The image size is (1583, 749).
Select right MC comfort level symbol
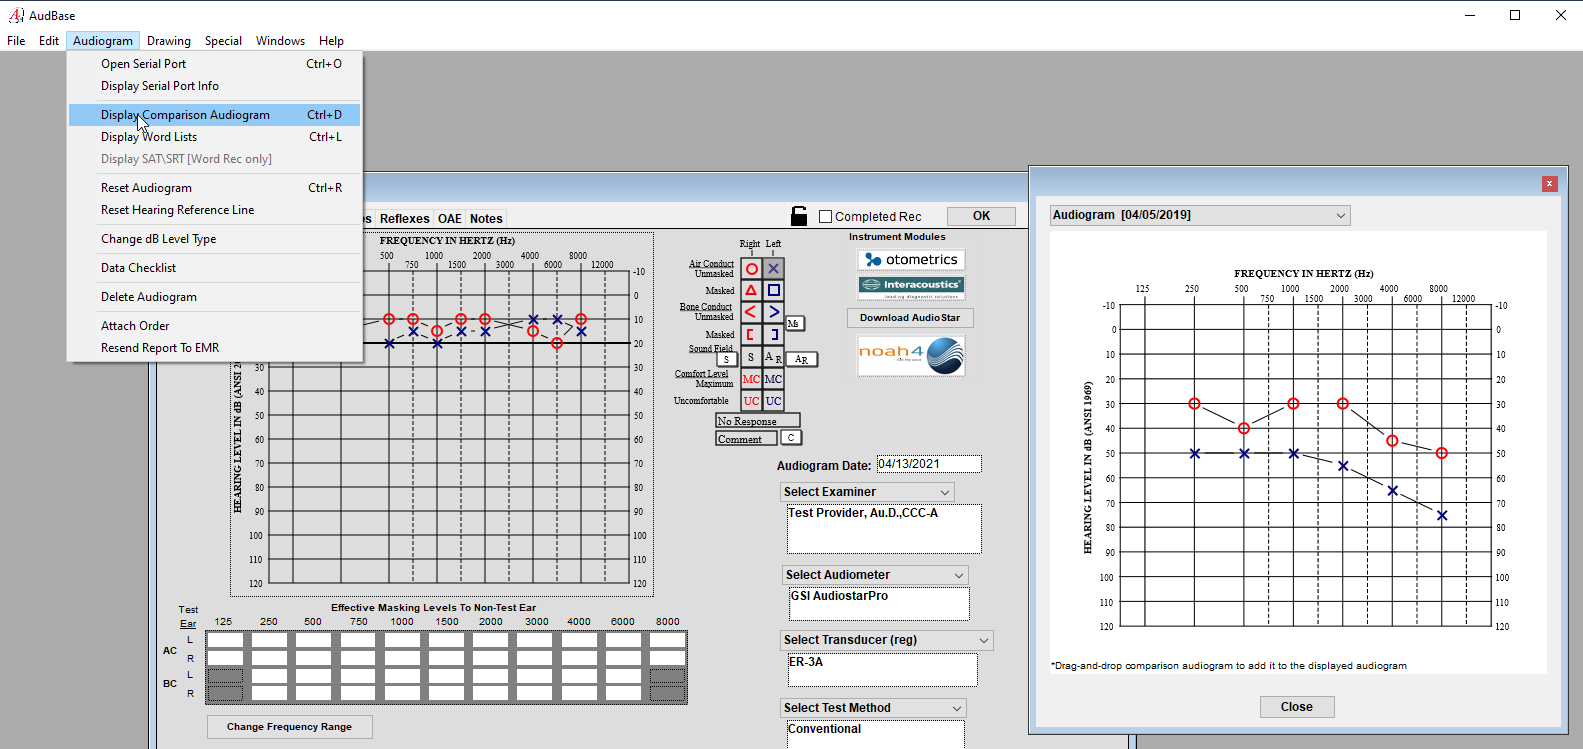[x=751, y=379]
